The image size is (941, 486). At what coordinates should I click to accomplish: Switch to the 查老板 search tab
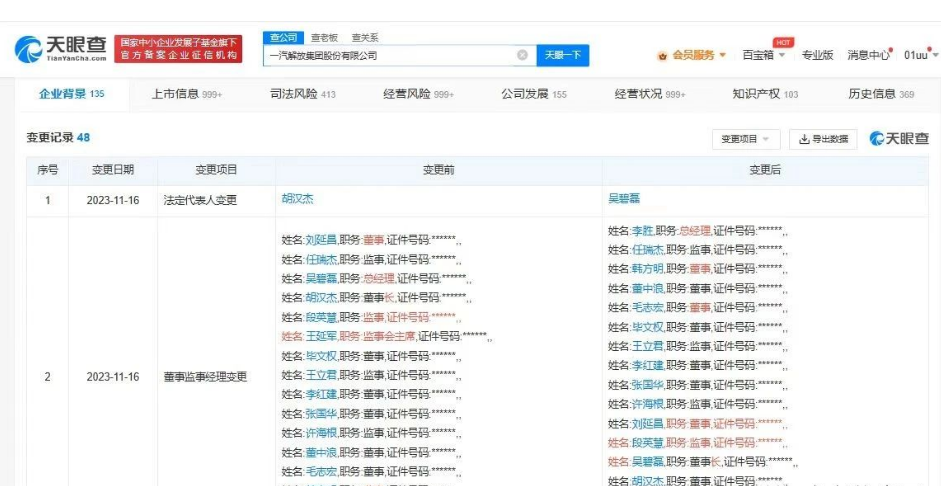pyautogui.click(x=324, y=37)
